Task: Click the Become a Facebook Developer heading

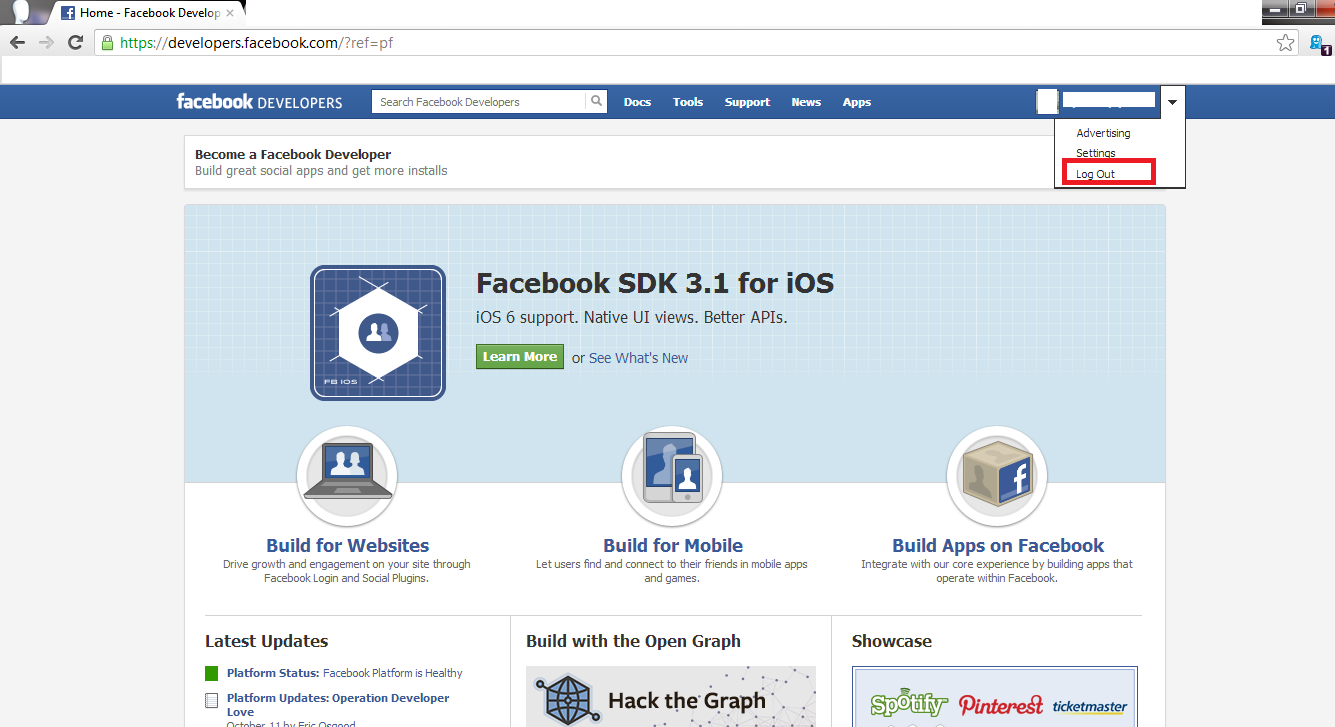Action: 293,154
